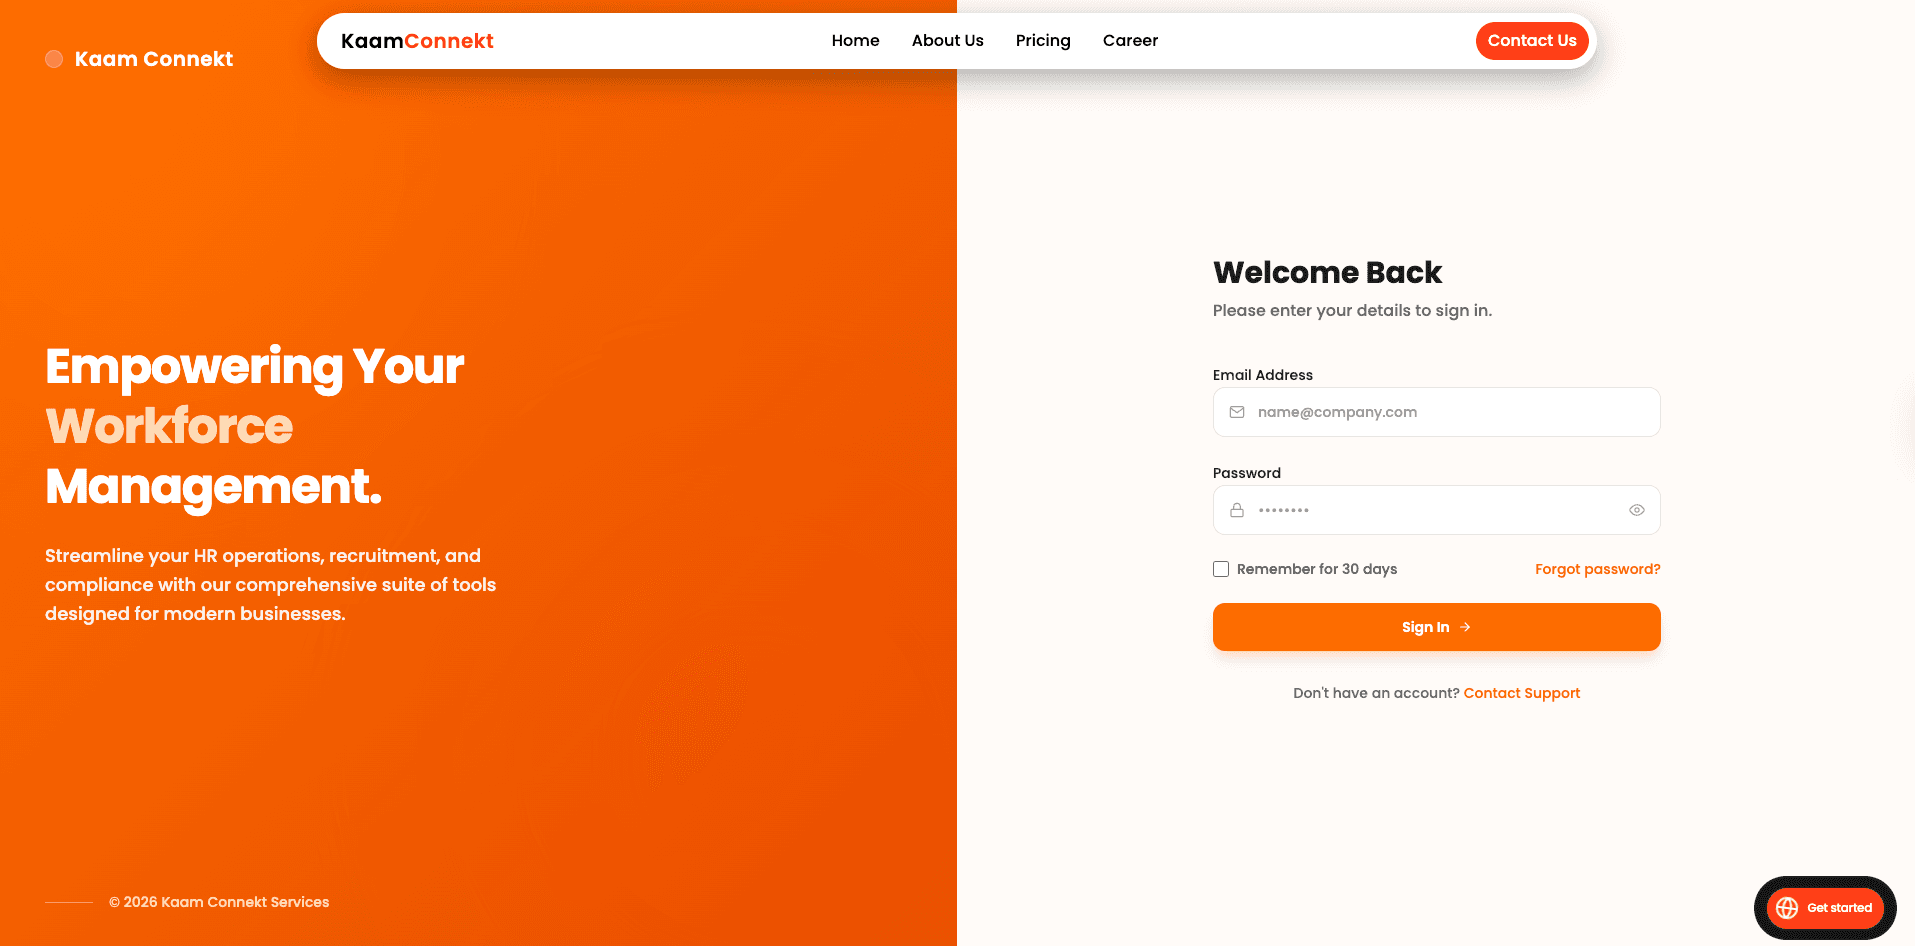Image resolution: width=1915 pixels, height=946 pixels.
Task: Click "© 2026 Kaam Connekt Services" footer text
Action: pos(219,902)
